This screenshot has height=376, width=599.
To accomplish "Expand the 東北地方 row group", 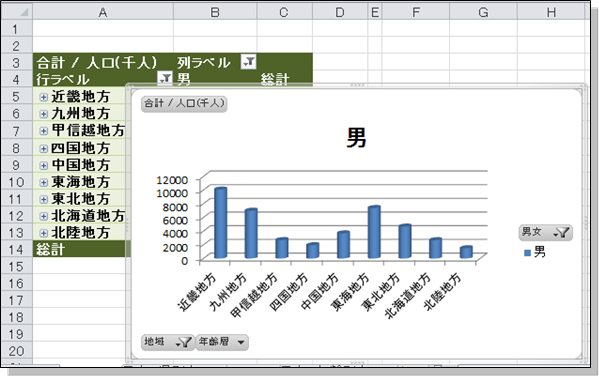I will 44,199.
